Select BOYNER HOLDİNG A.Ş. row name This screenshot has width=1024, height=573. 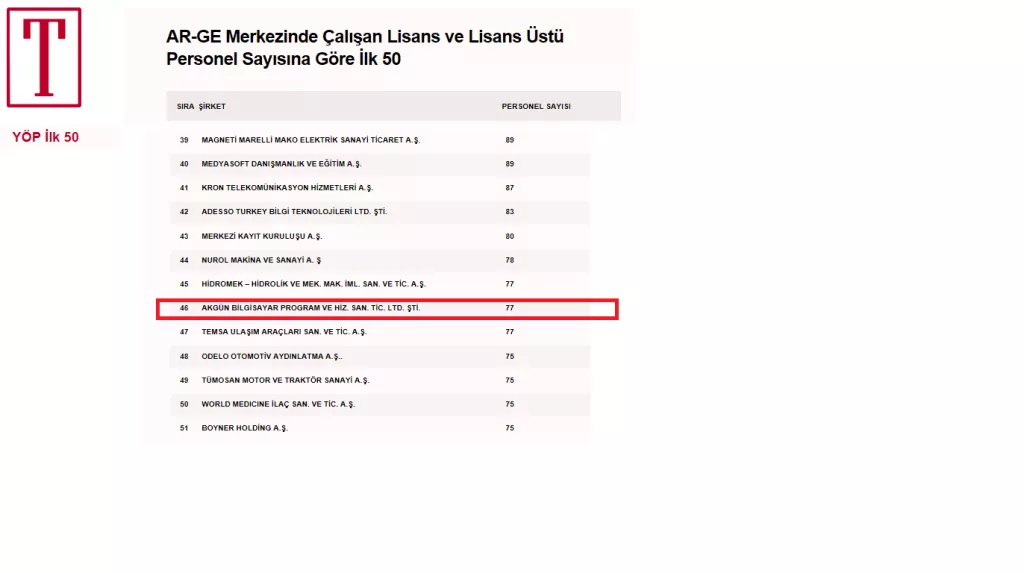point(244,428)
